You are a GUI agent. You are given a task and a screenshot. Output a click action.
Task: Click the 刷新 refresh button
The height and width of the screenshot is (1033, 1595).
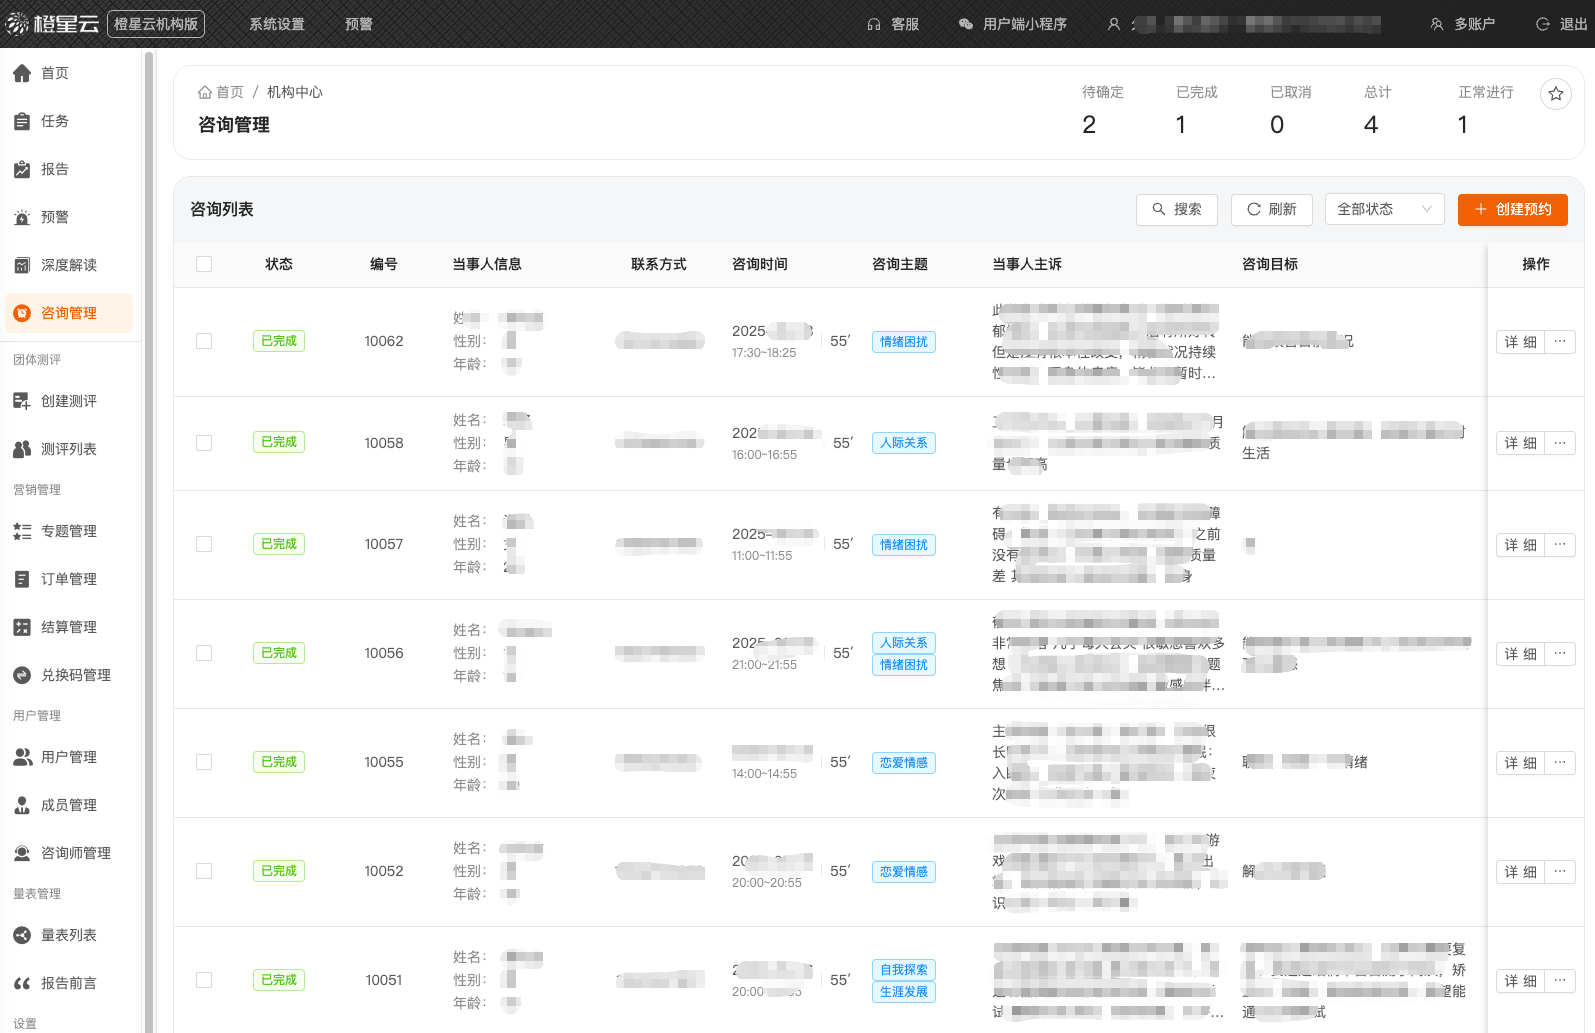(1271, 209)
